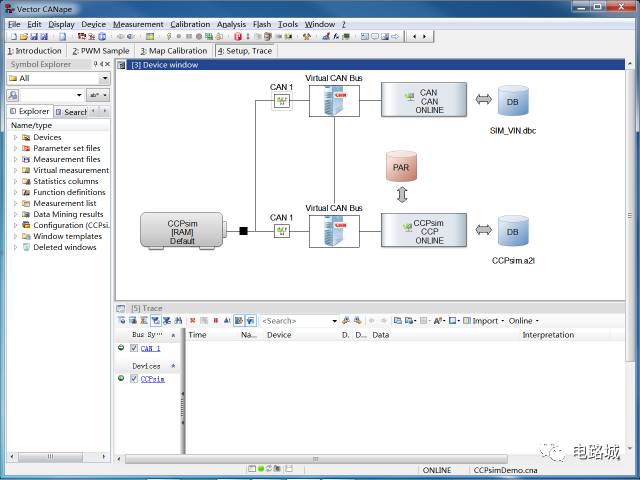
Task: Collapse the Bus Systems group in Trace
Action: [x=173, y=335]
